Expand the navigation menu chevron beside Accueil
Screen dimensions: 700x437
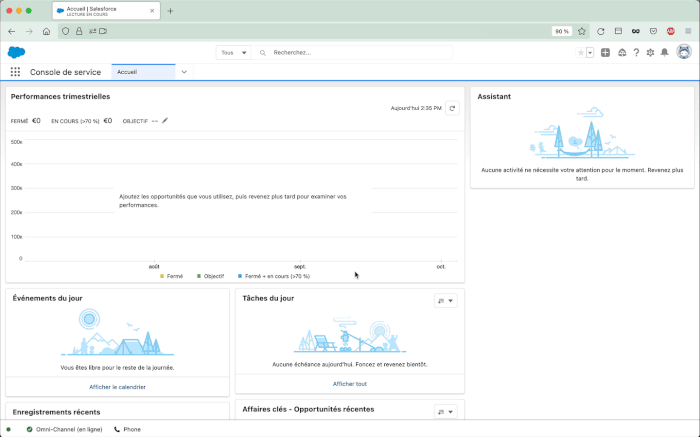pyautogui.click(x=184, y=72)
